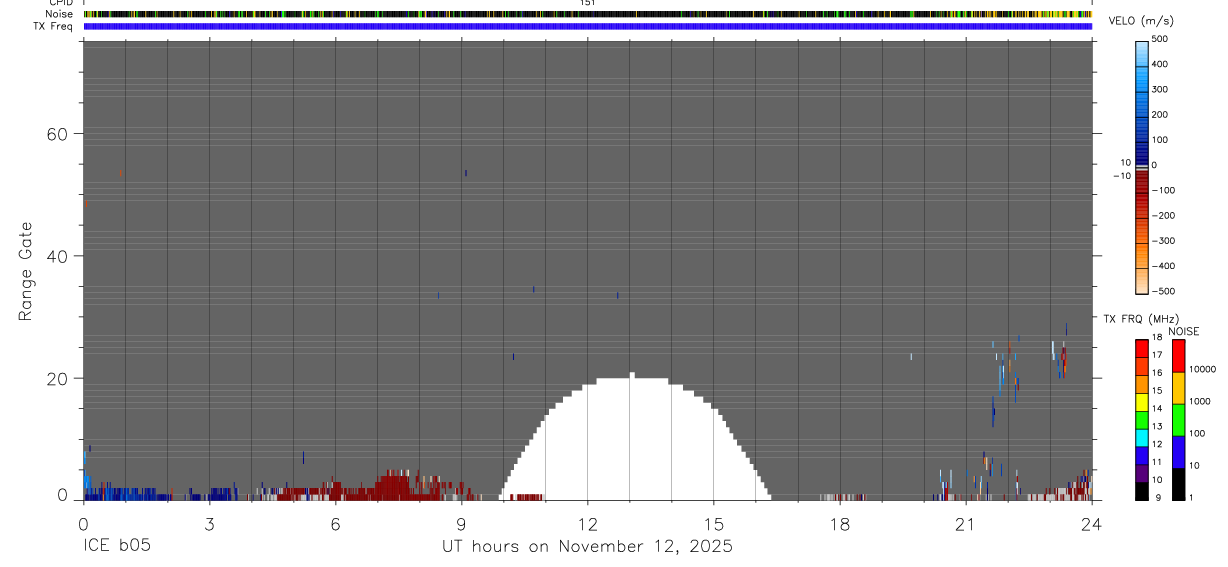
Task: Select the green NOISE swatch between 100 and 1000
Action: (x=1179, y=419)
